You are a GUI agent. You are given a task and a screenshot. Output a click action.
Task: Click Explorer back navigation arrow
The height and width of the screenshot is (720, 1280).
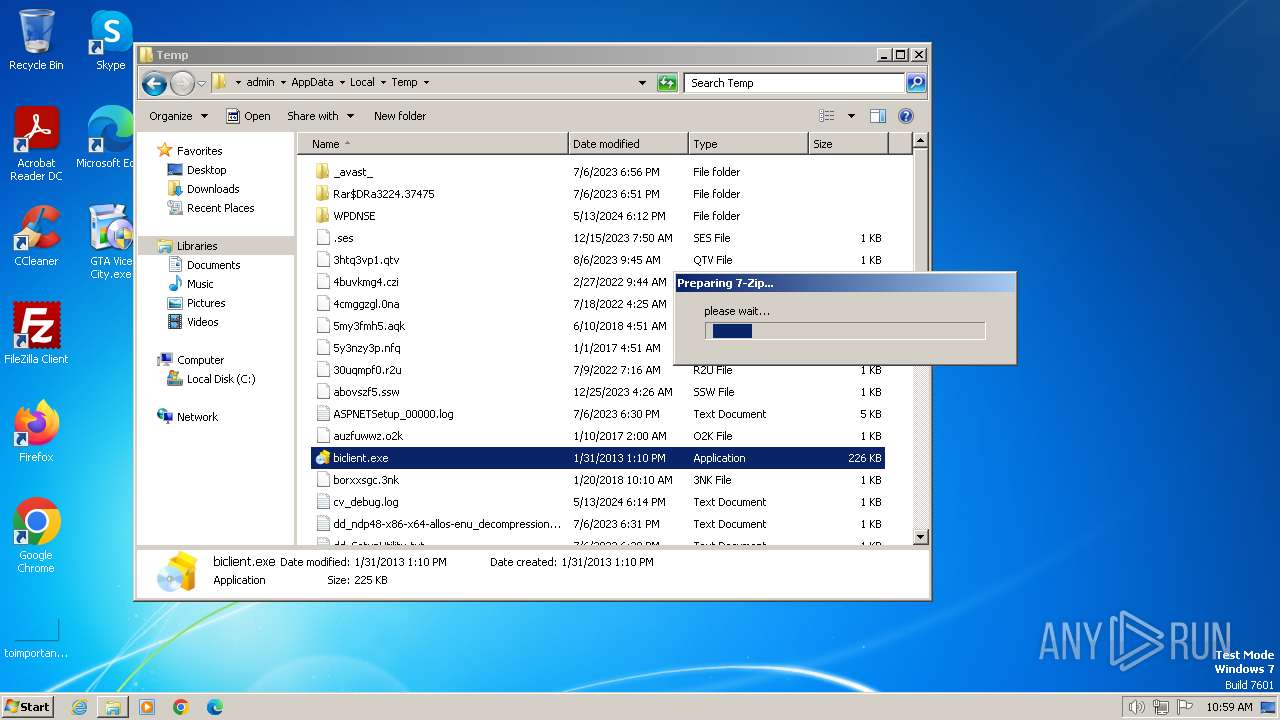[154, 83]
